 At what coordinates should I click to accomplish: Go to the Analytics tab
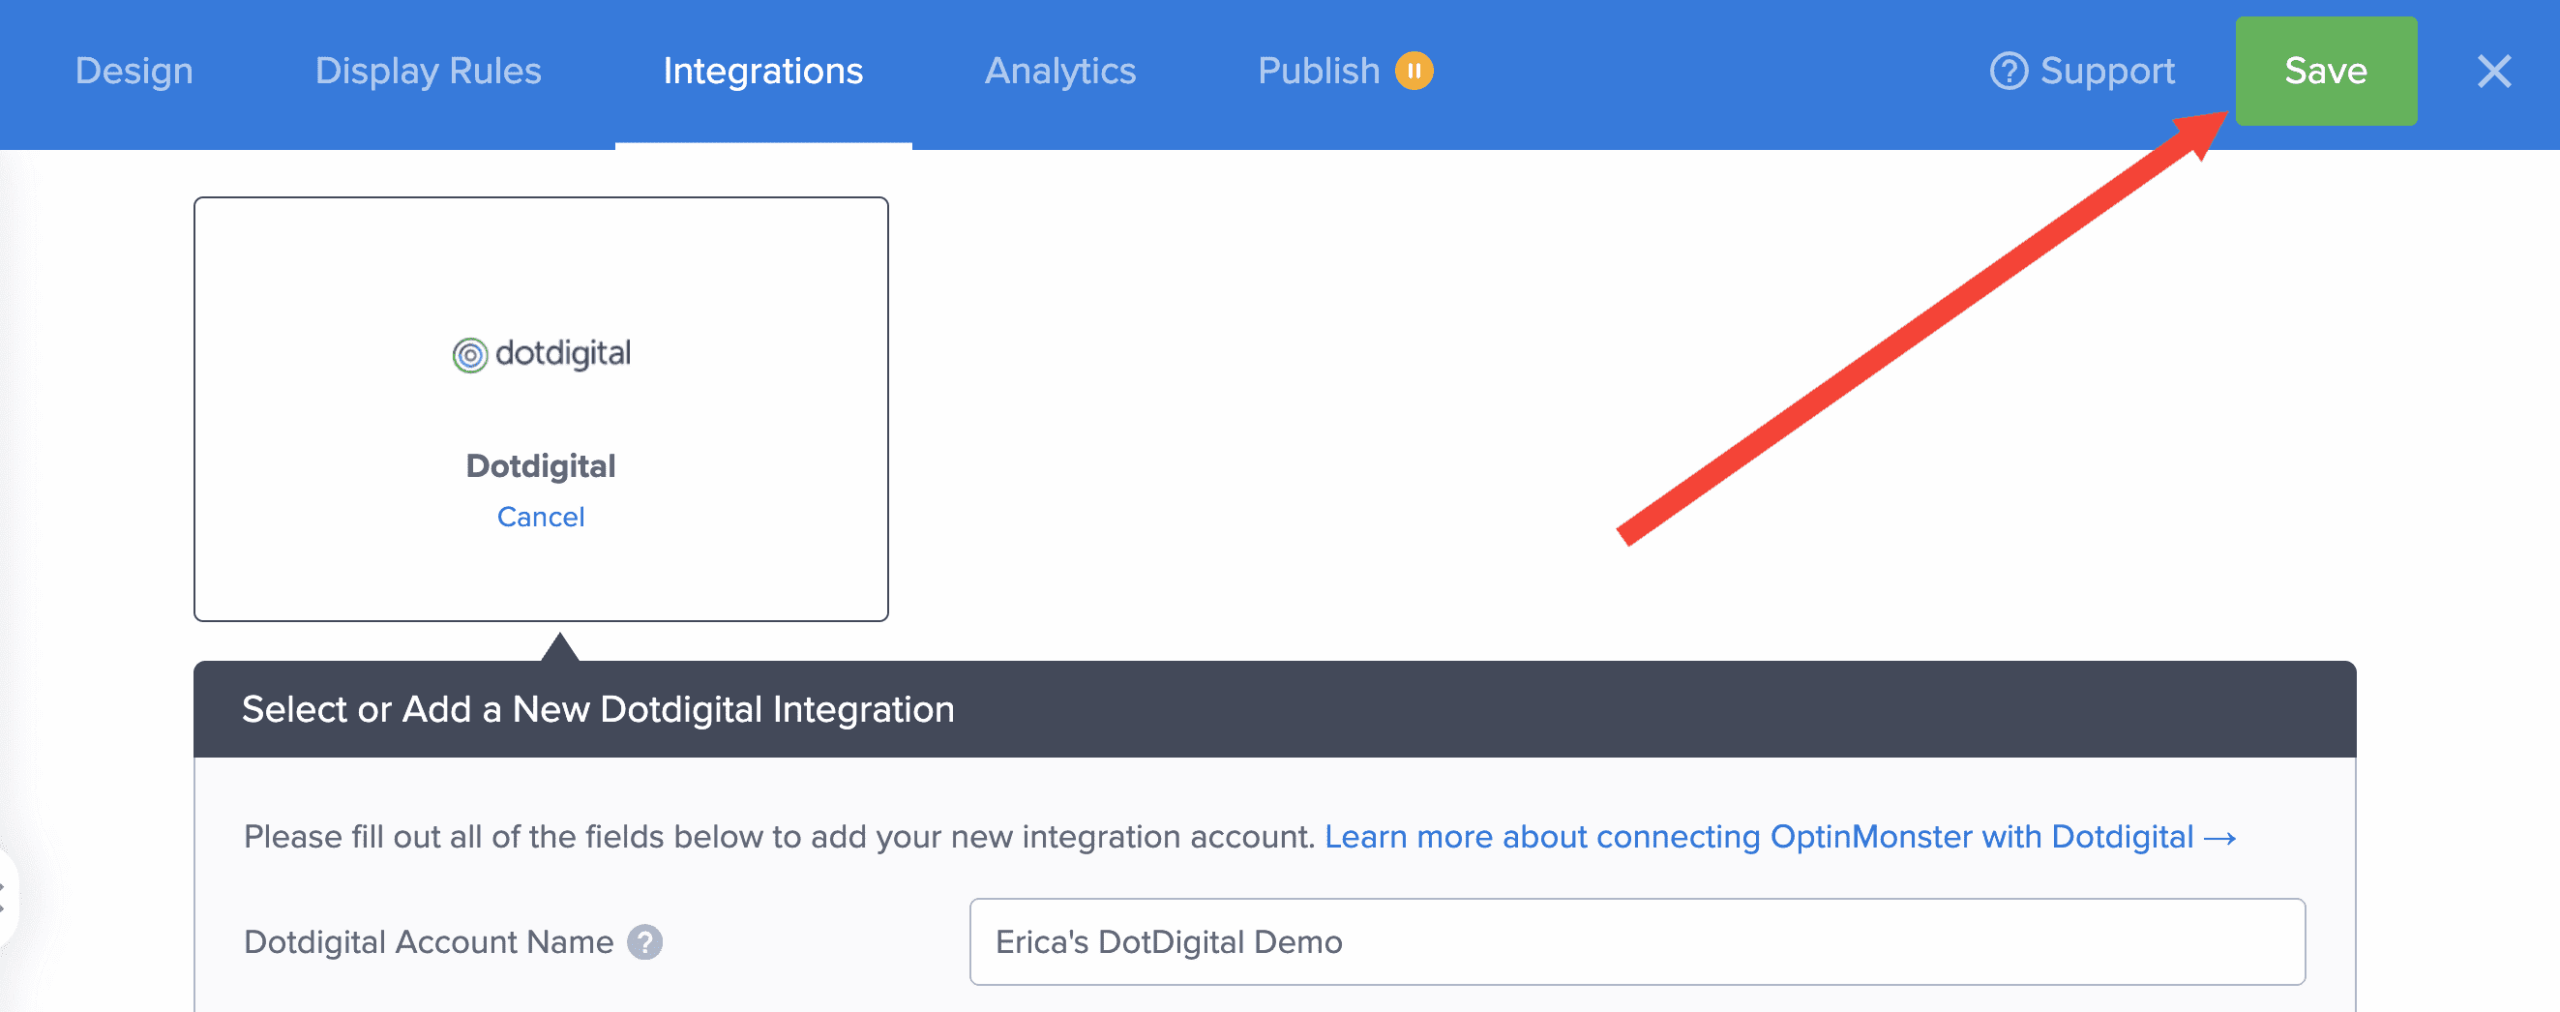1060,71
